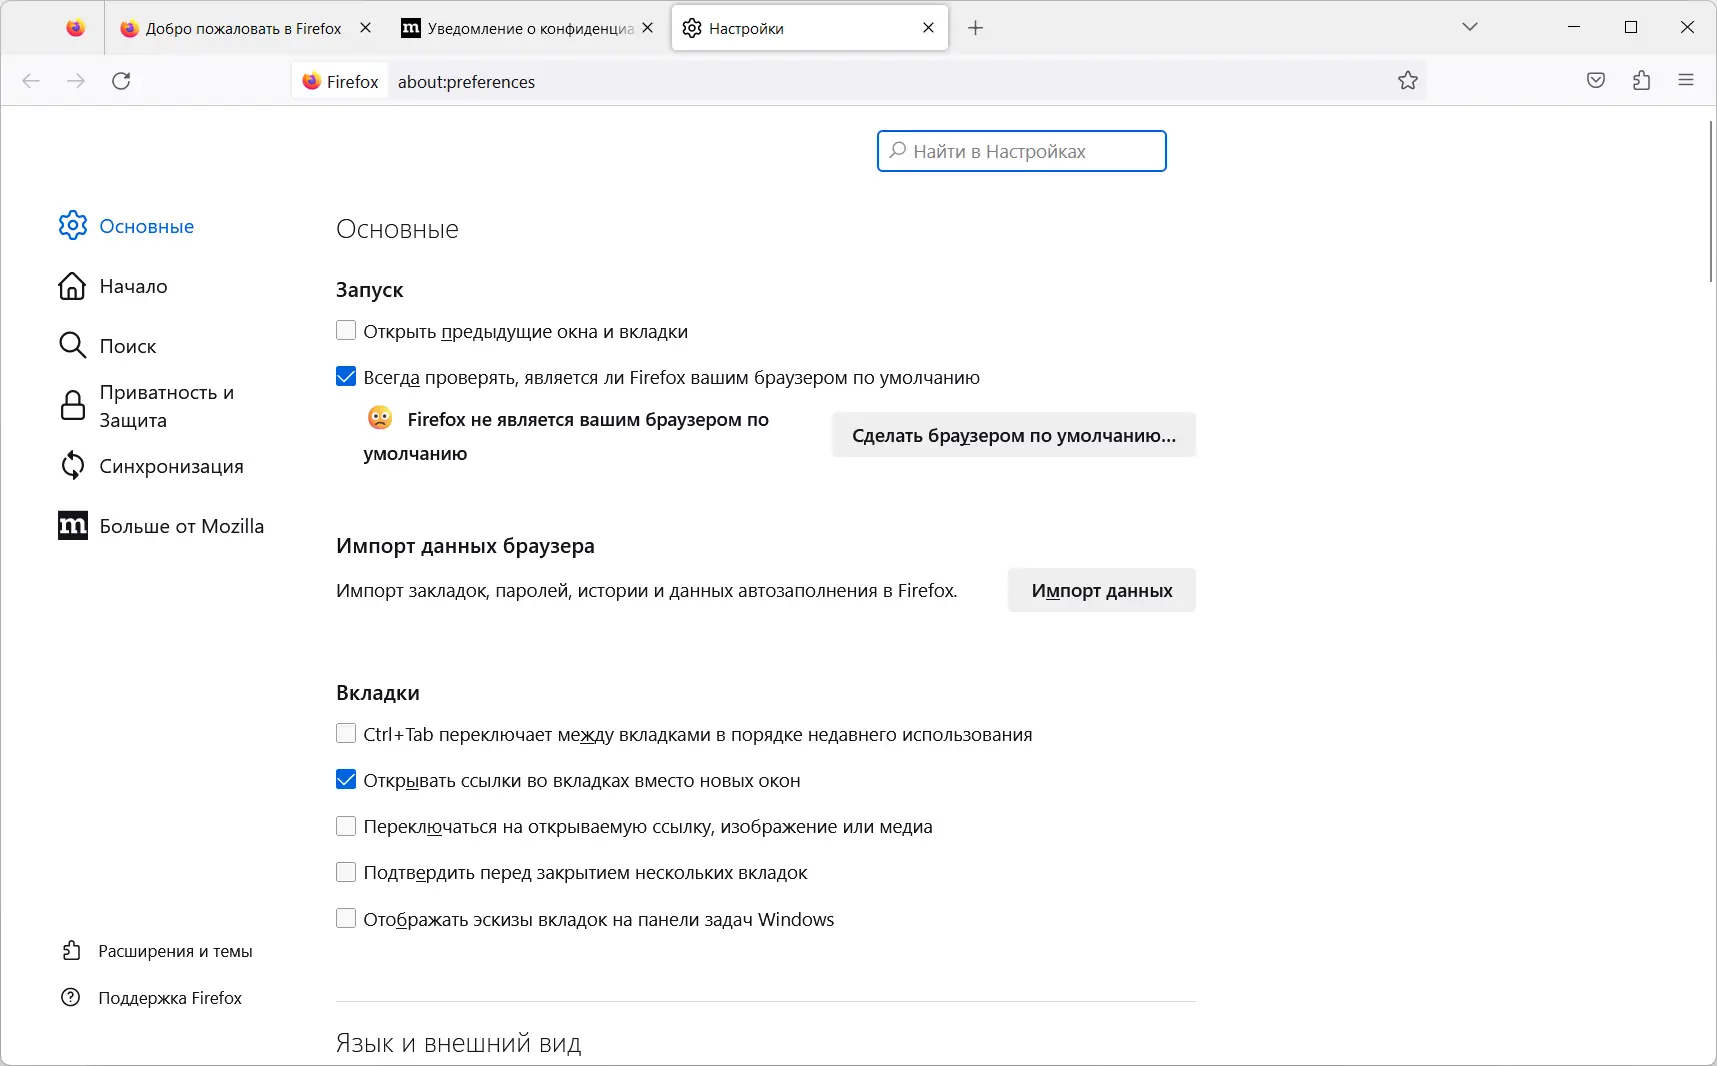Open the Поддержка Firefox link
The width and height of the screenshot is (1717, 1066).
click(169, 998)
